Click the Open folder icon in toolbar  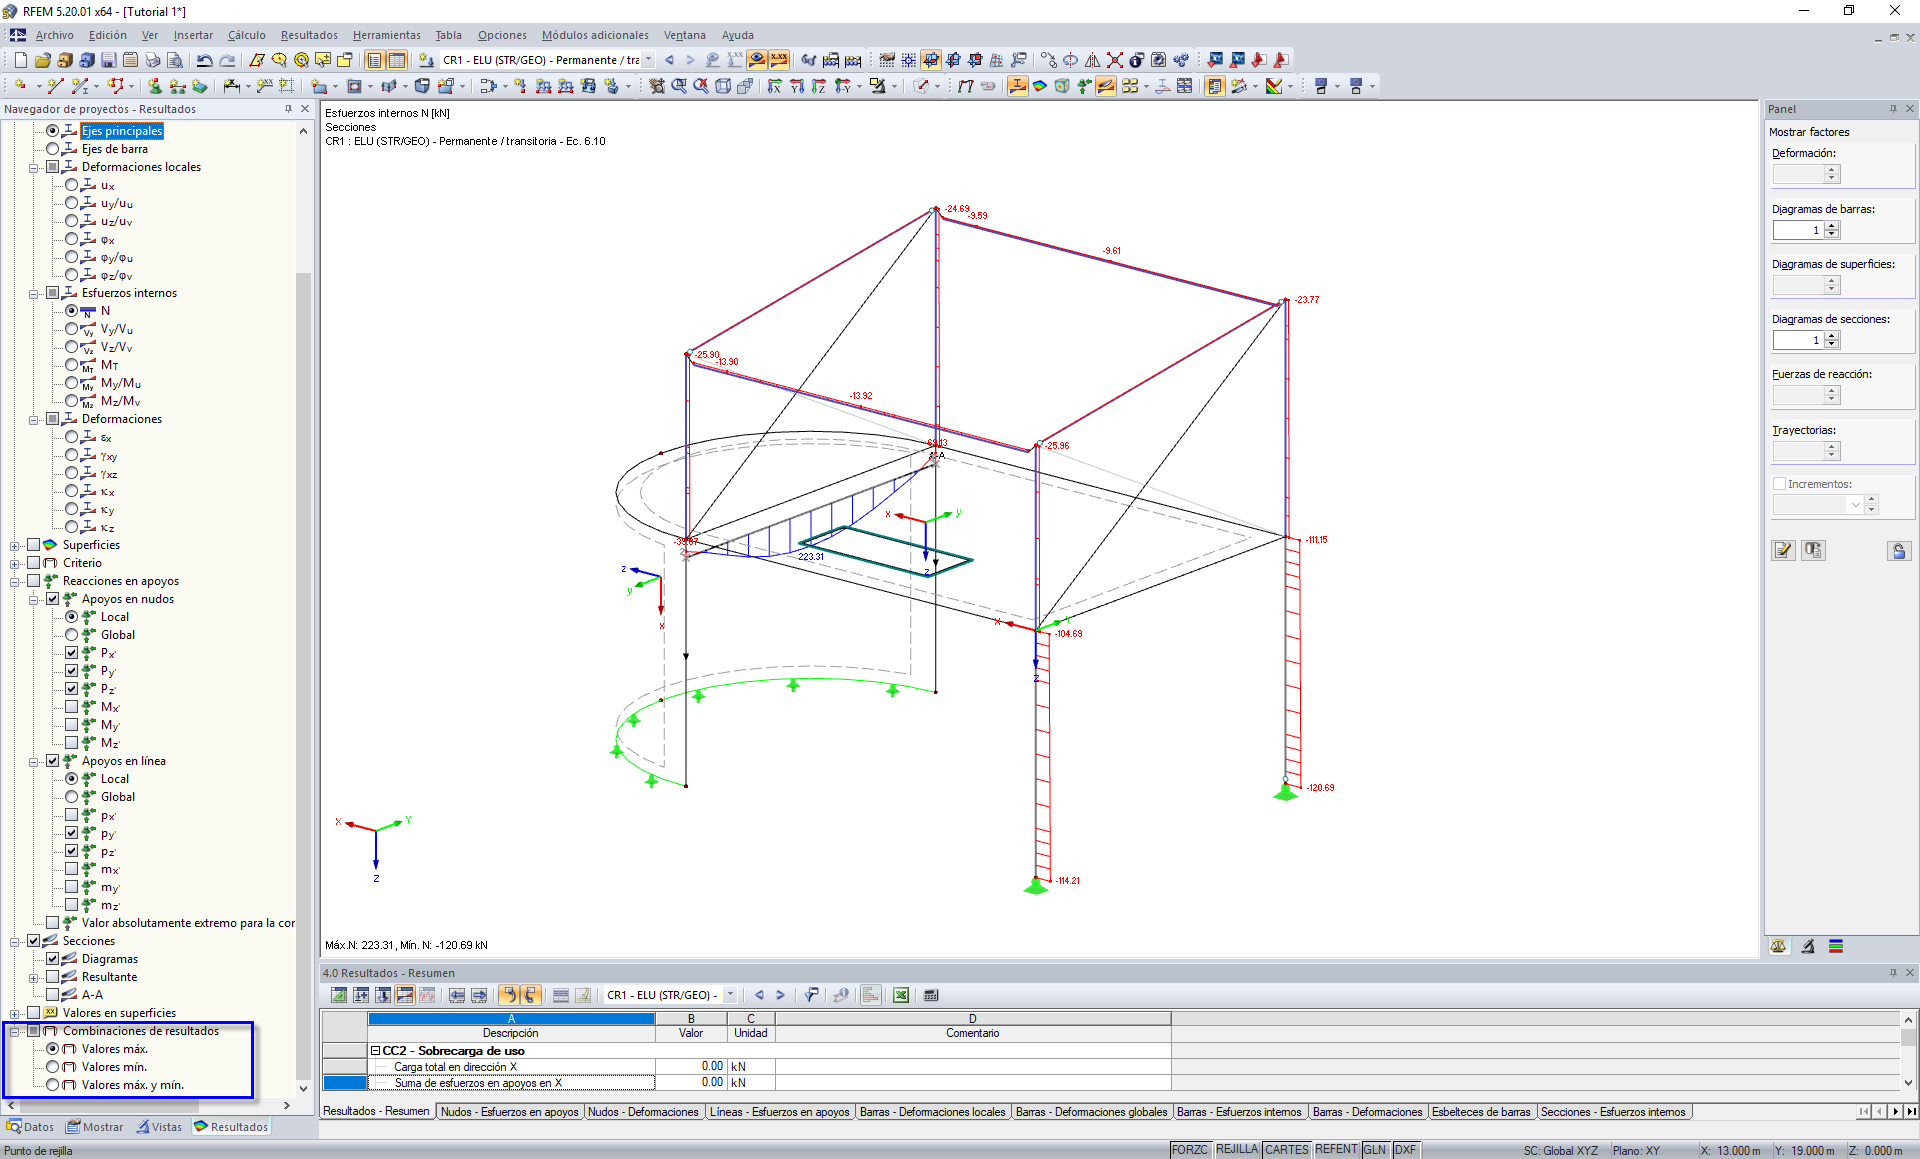42,60
